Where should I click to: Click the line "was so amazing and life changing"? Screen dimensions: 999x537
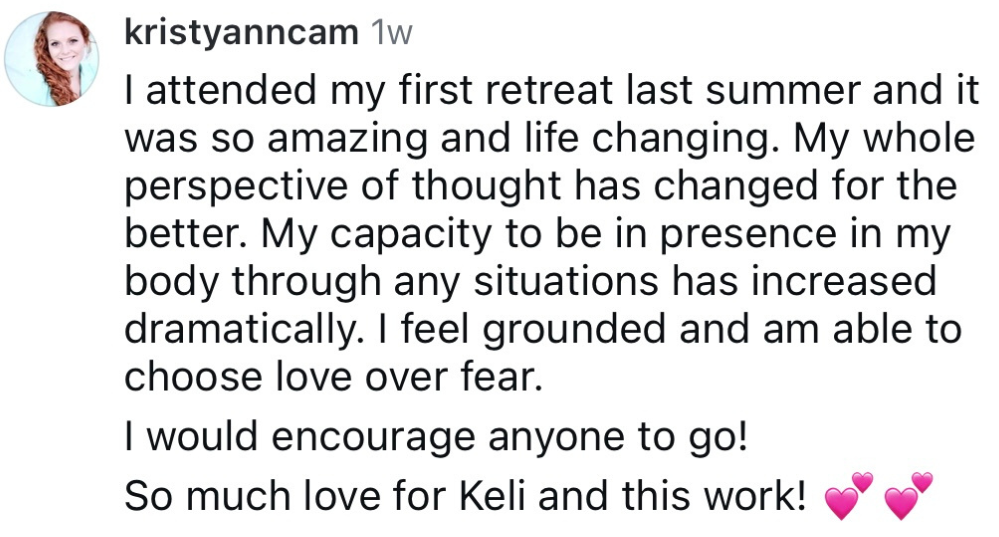(549, 140)
